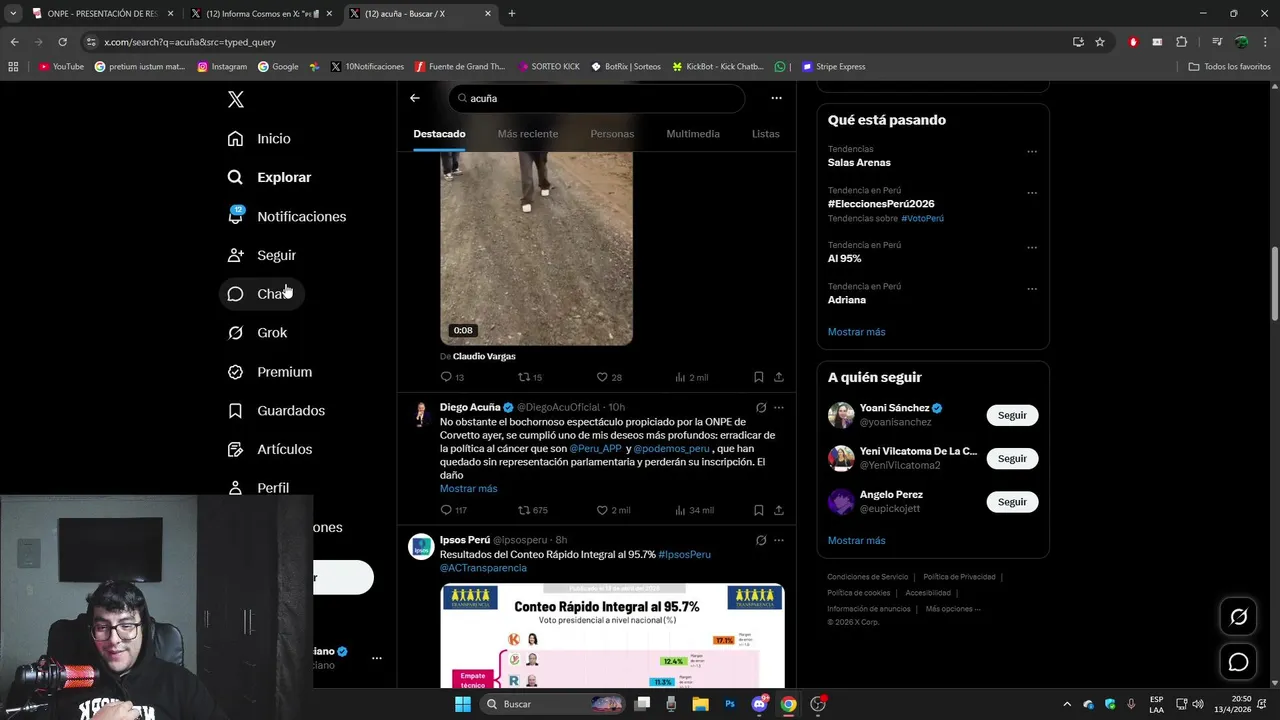Open Notificaciones in sidebar
This screenshot has height=720, width=1280.
pyautogui.click(x=286, y=216)
